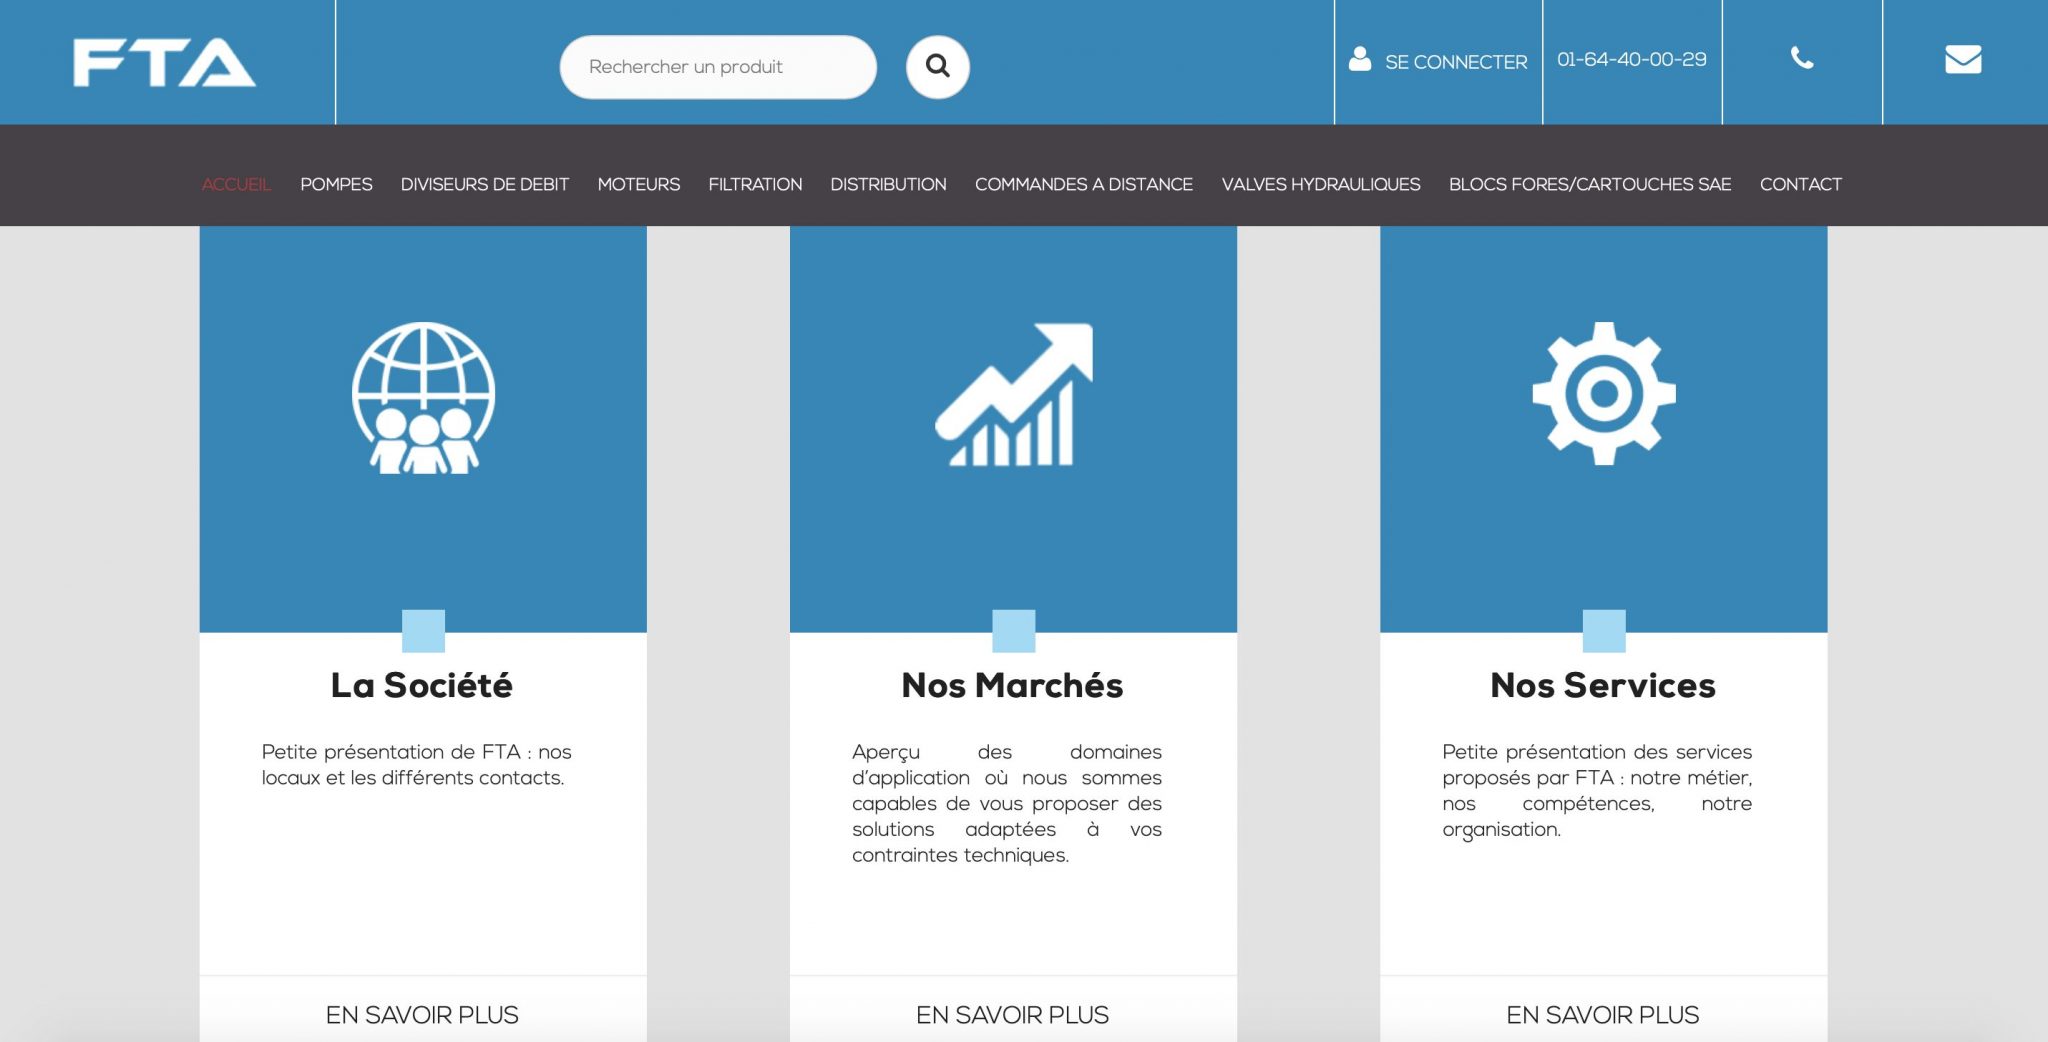
Task: Open the VALVES HYDRAULIQUES menu
Action: click(1320, 184)
